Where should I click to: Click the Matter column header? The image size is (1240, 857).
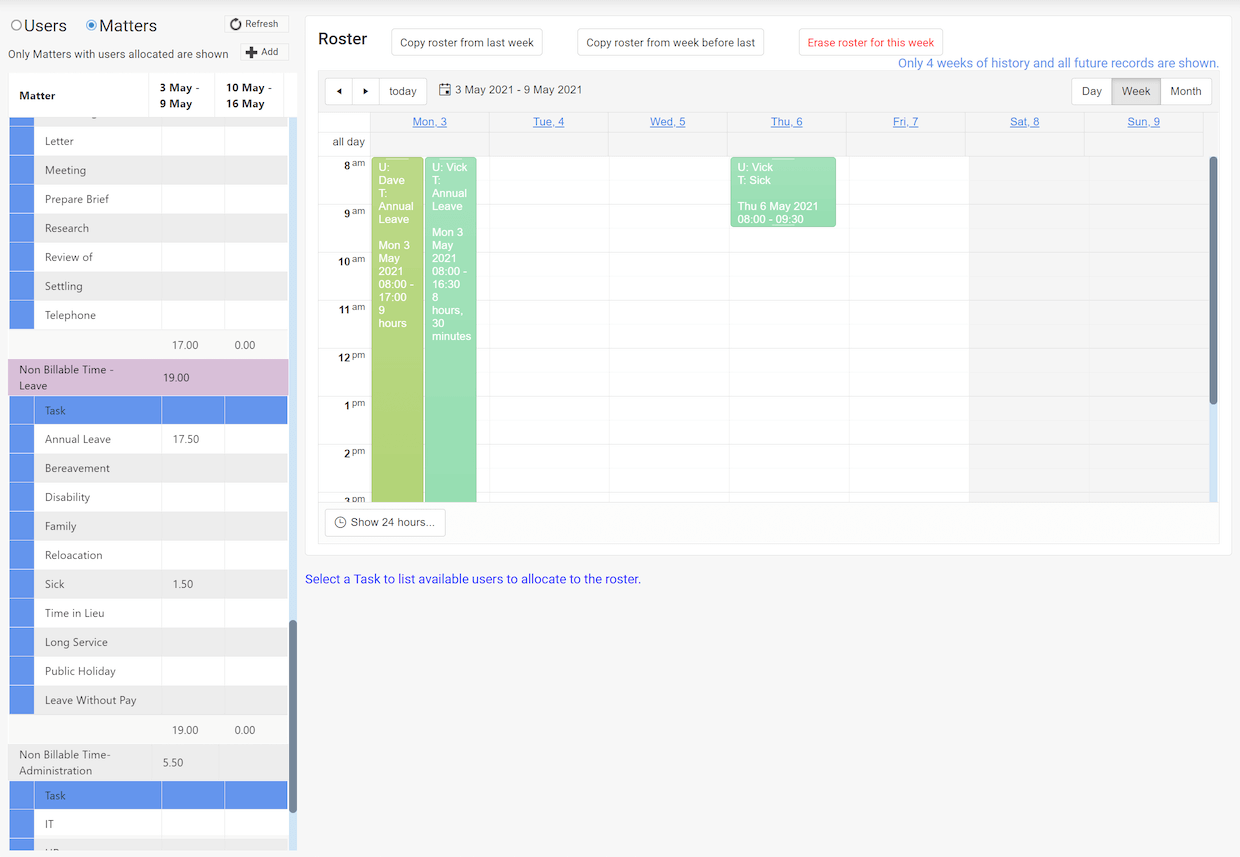pyautogui.click(x=79, y=95)
